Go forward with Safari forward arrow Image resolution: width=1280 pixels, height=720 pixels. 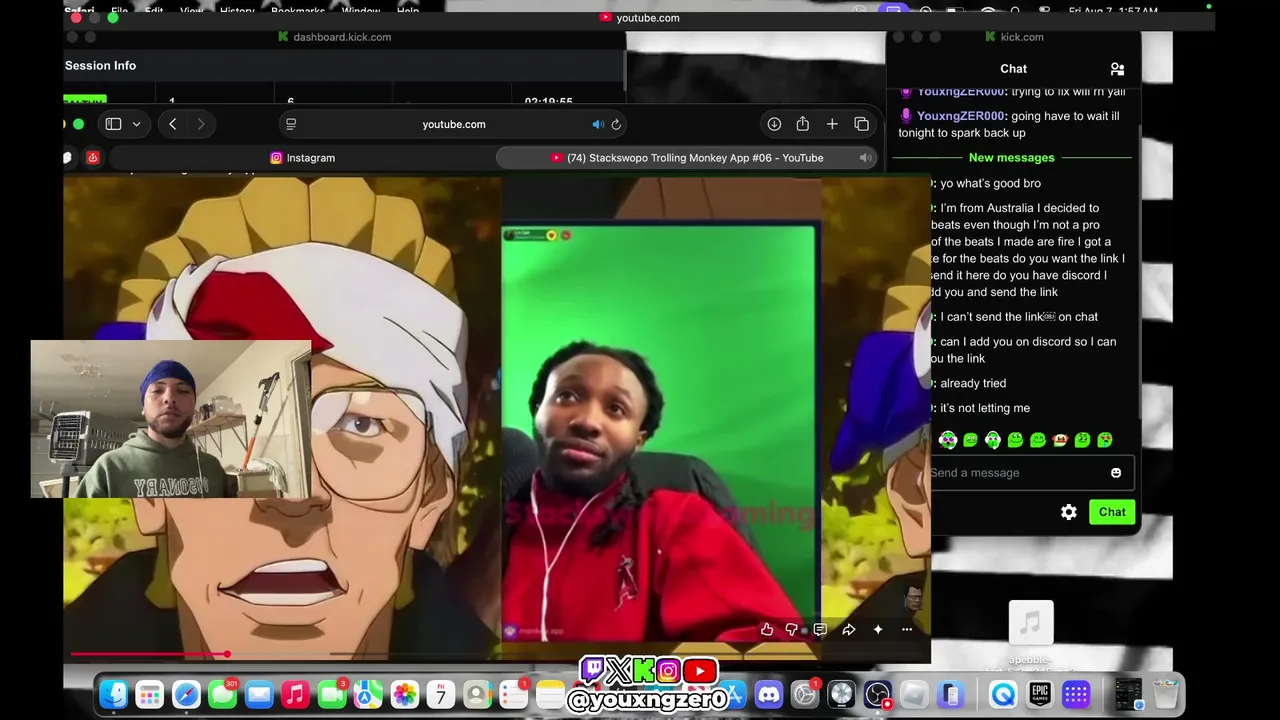(201, 124)
